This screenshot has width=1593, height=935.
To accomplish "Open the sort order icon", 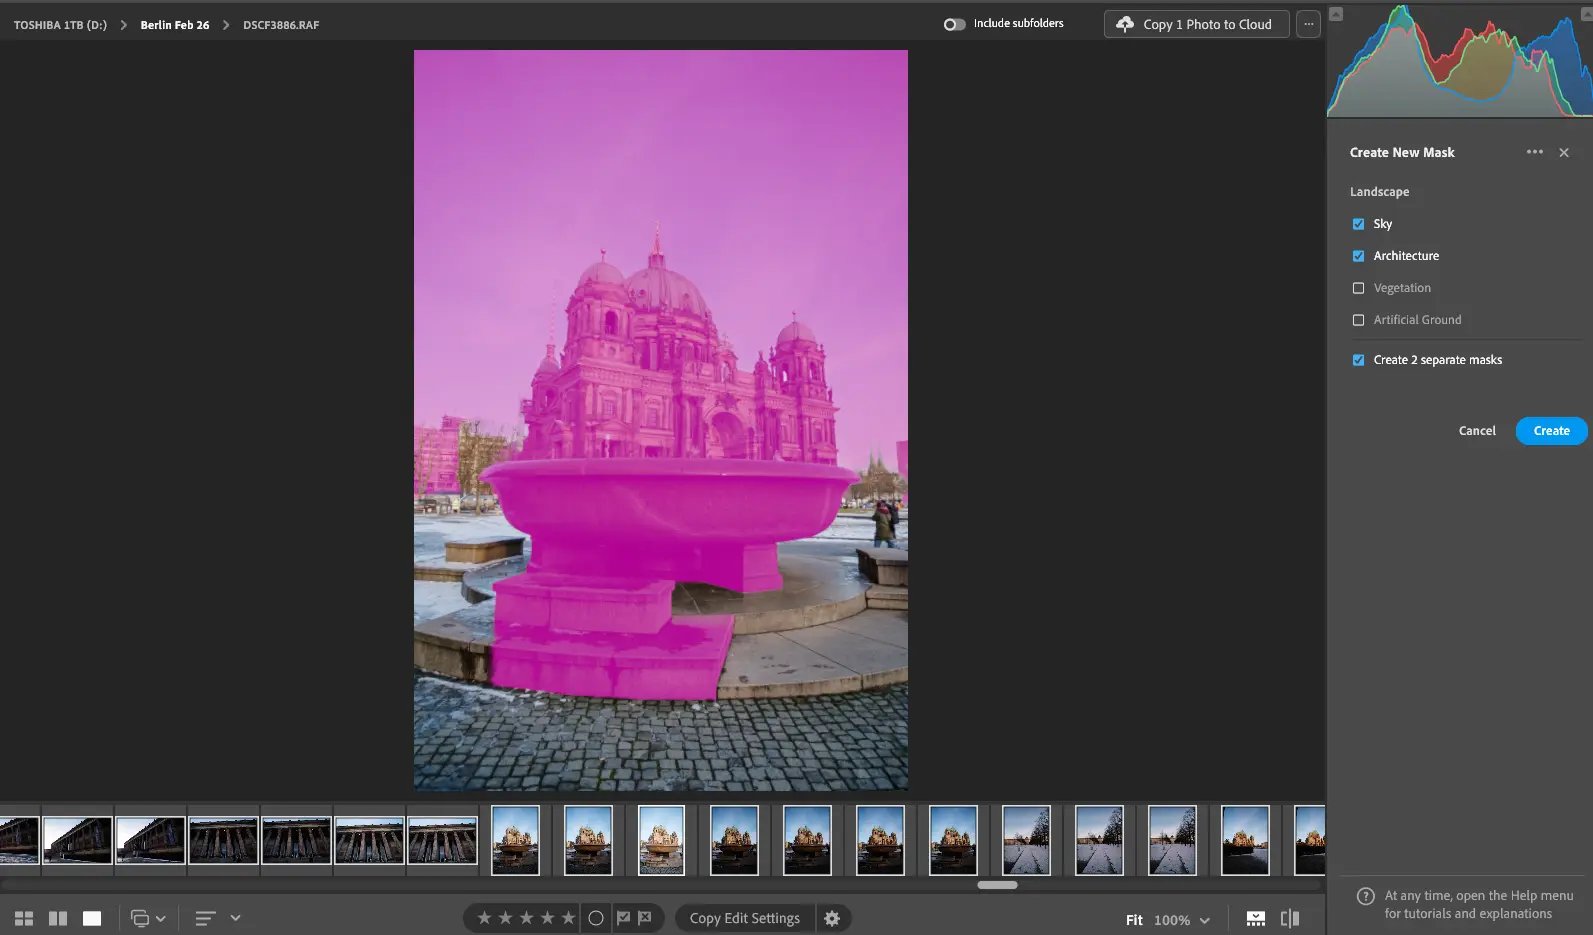I will pyautogui.click(x=205, y=918).
